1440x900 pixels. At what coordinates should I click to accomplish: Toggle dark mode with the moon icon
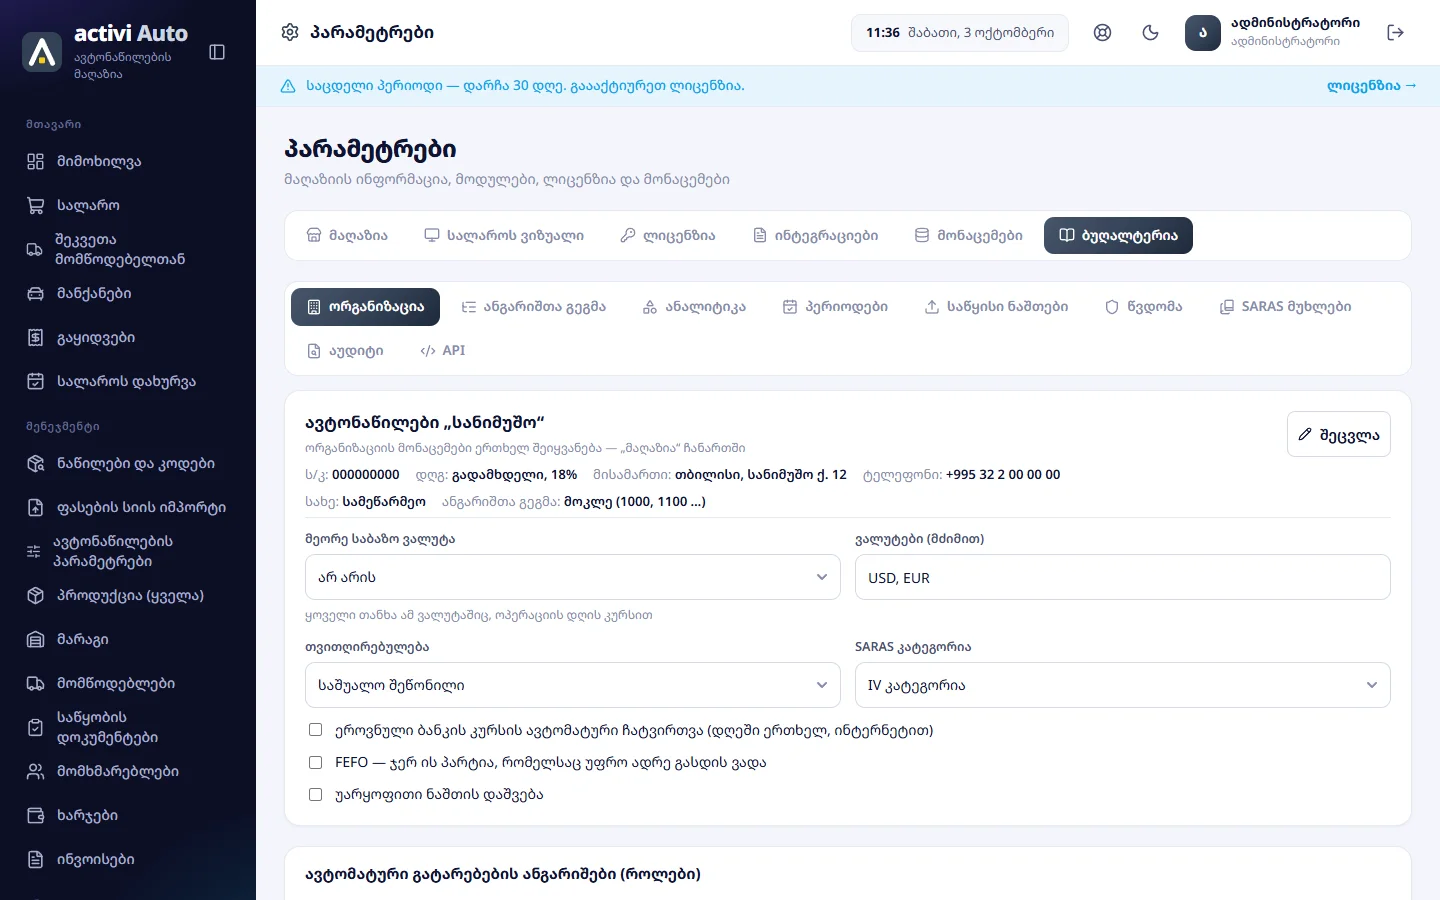(1150, 33)
